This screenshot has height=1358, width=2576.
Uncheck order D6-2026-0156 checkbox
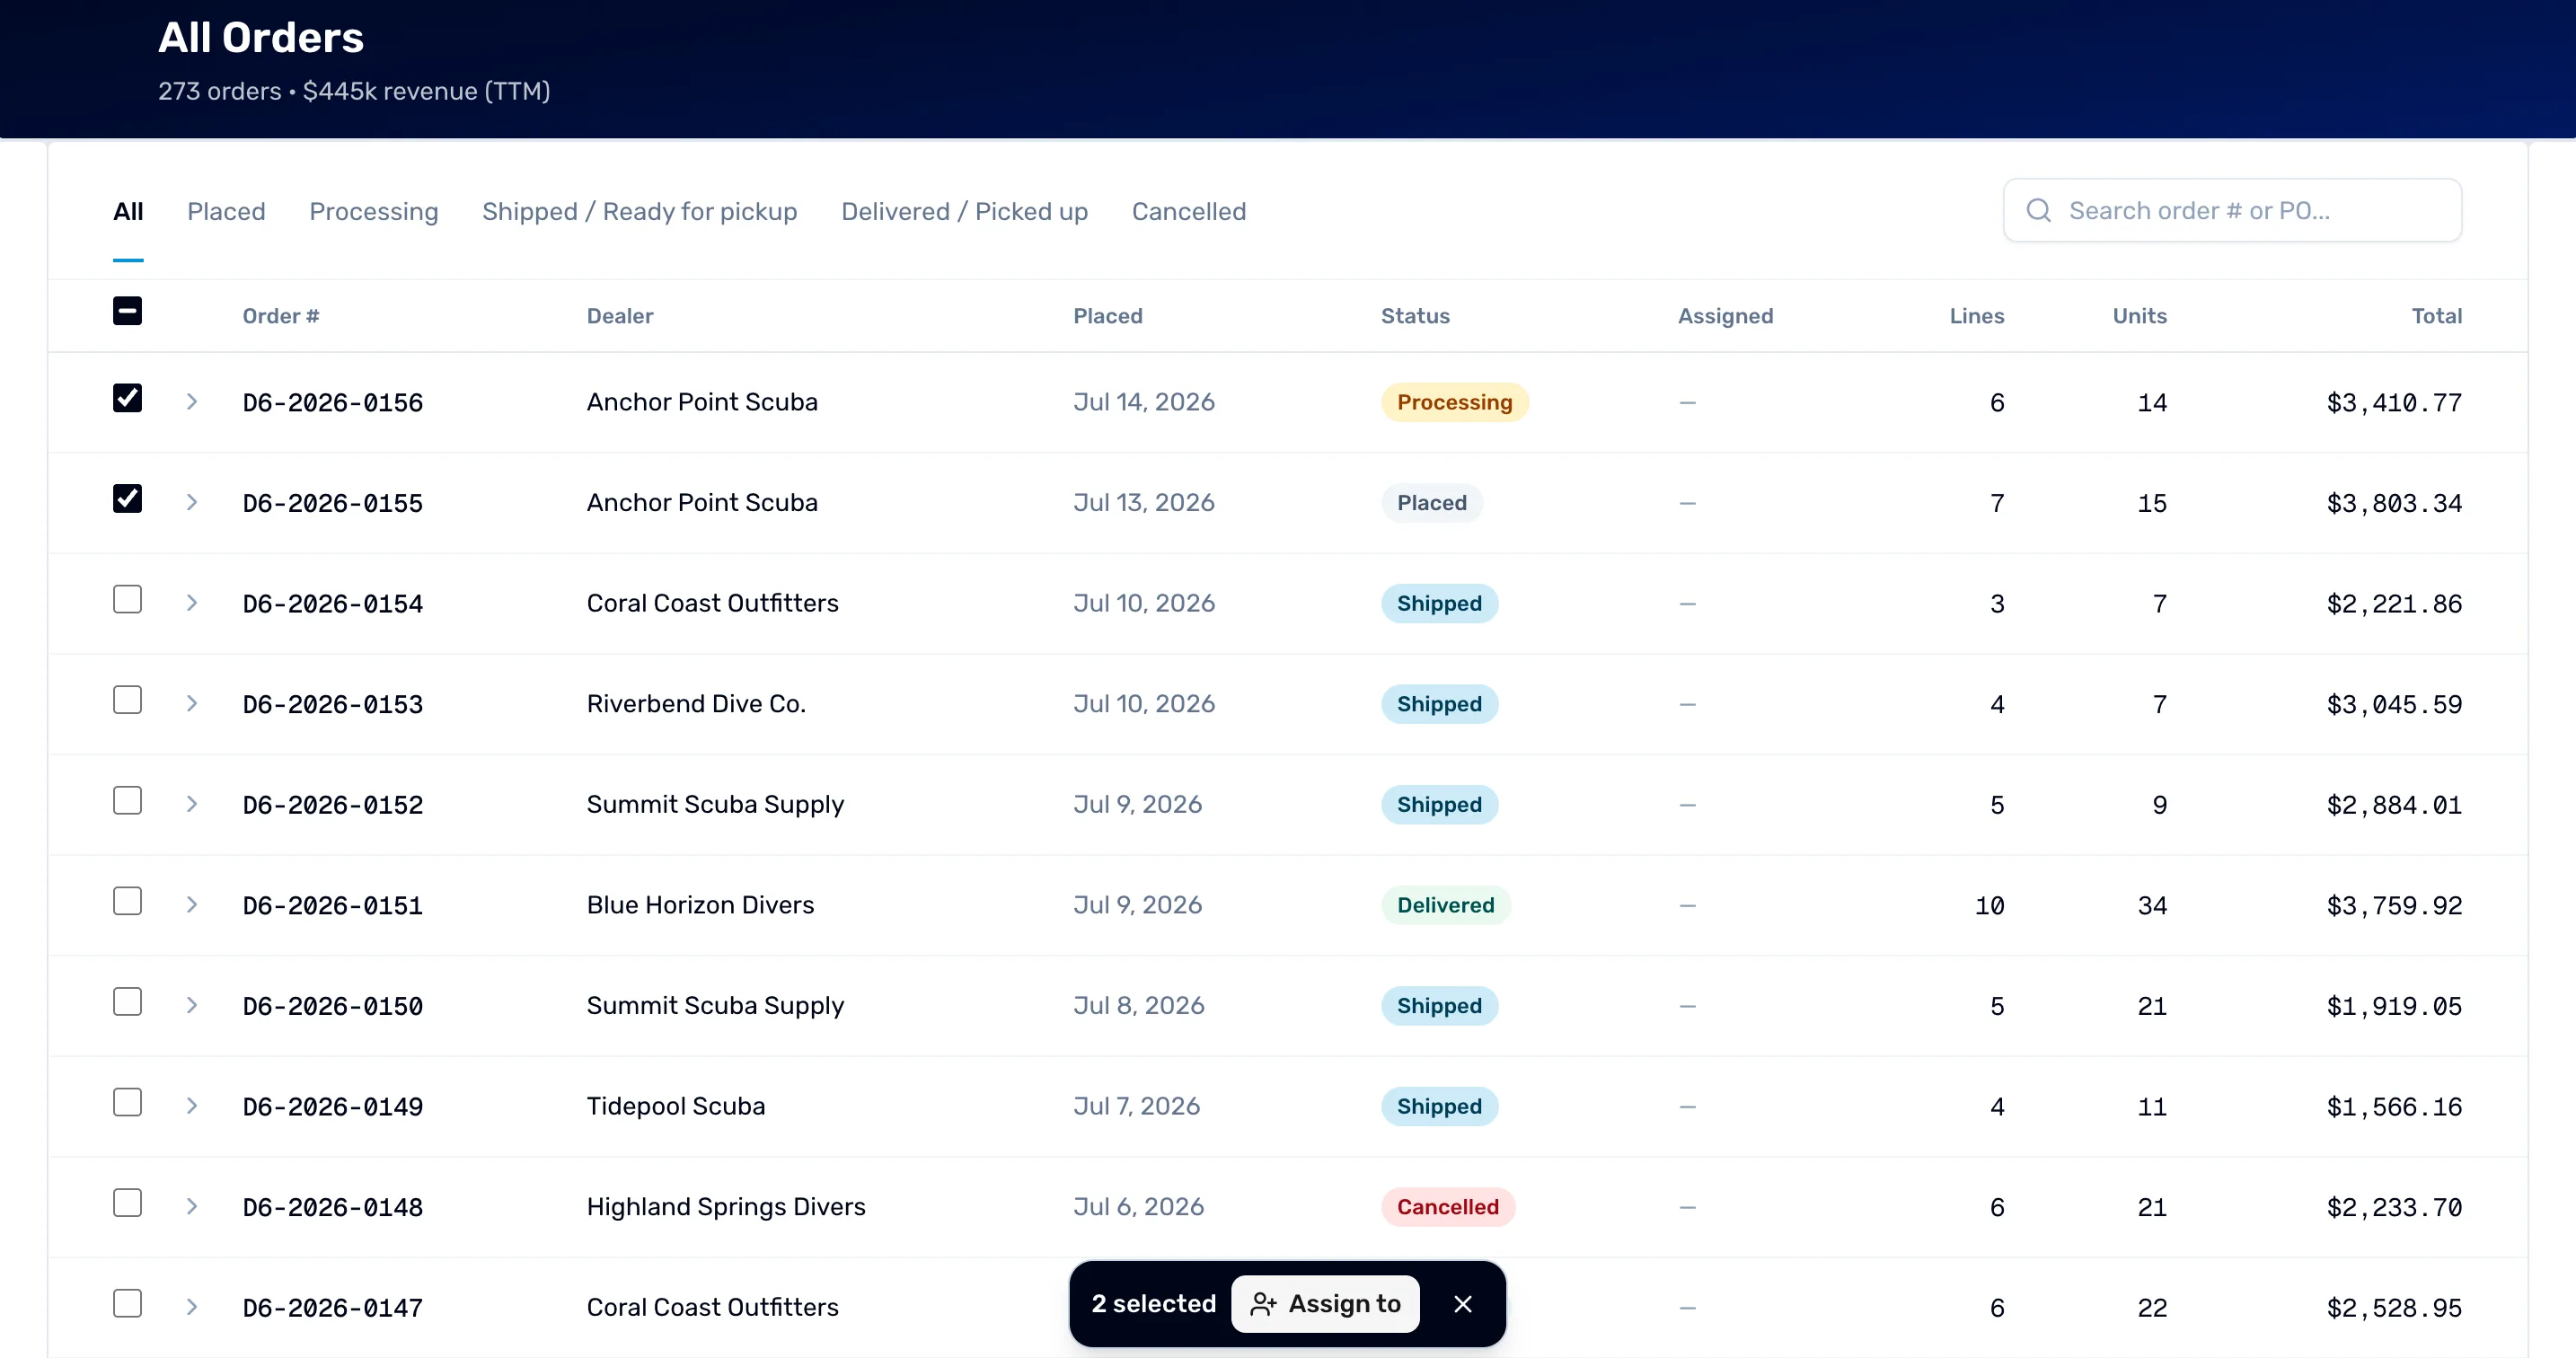point(127,398)
